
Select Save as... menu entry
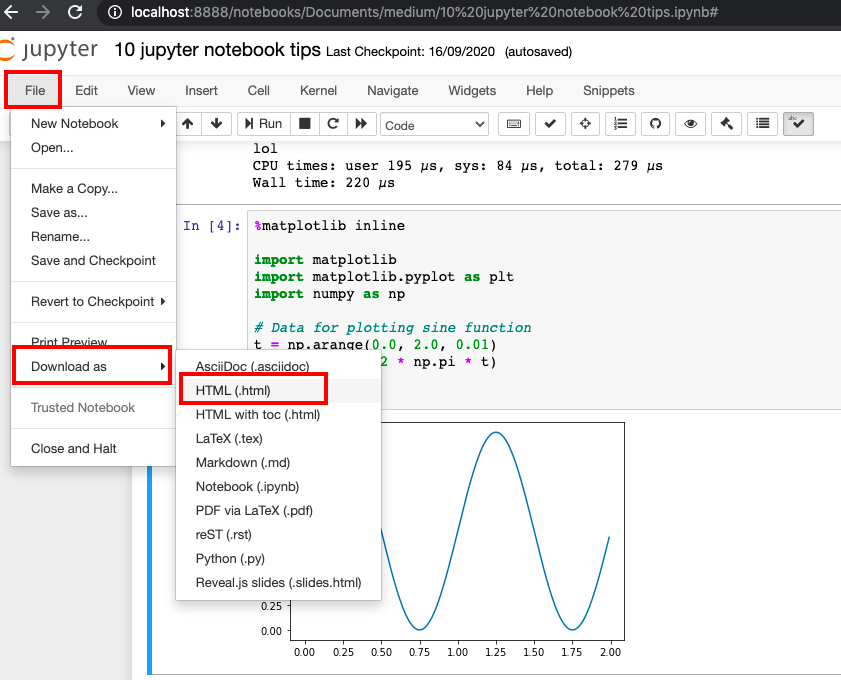click(x=93, y=213)
